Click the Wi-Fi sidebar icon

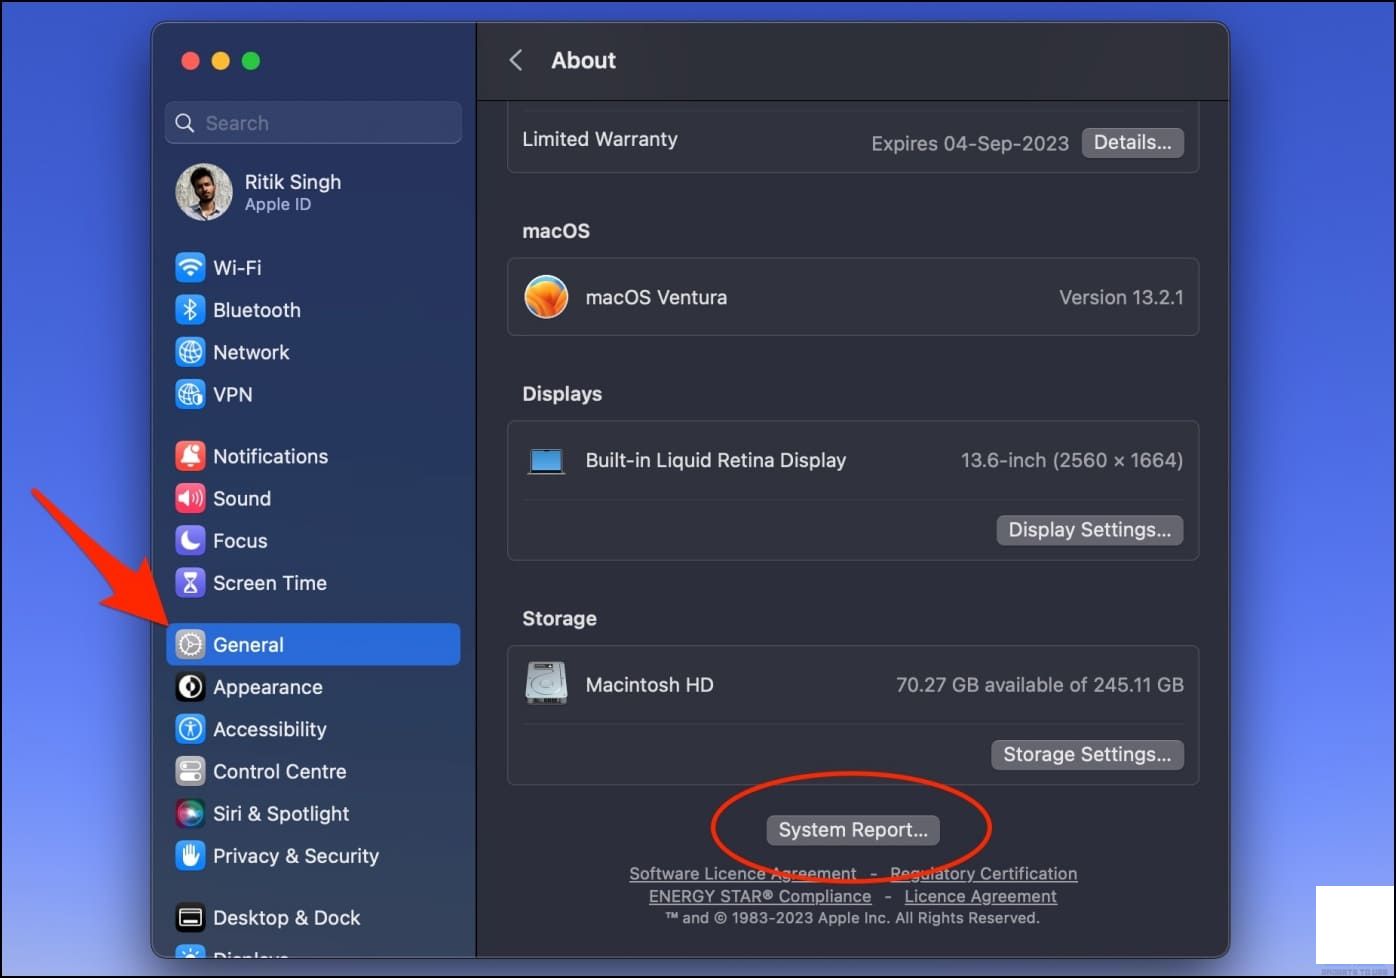(190, 268)
